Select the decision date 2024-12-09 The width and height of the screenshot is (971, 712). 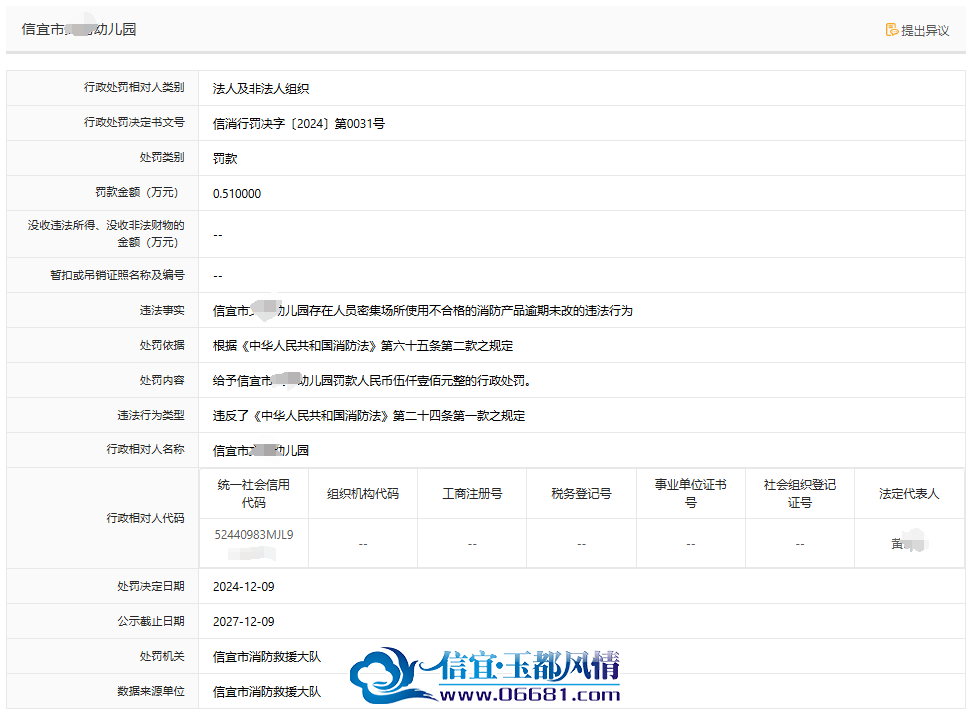(x=243, y=587)
